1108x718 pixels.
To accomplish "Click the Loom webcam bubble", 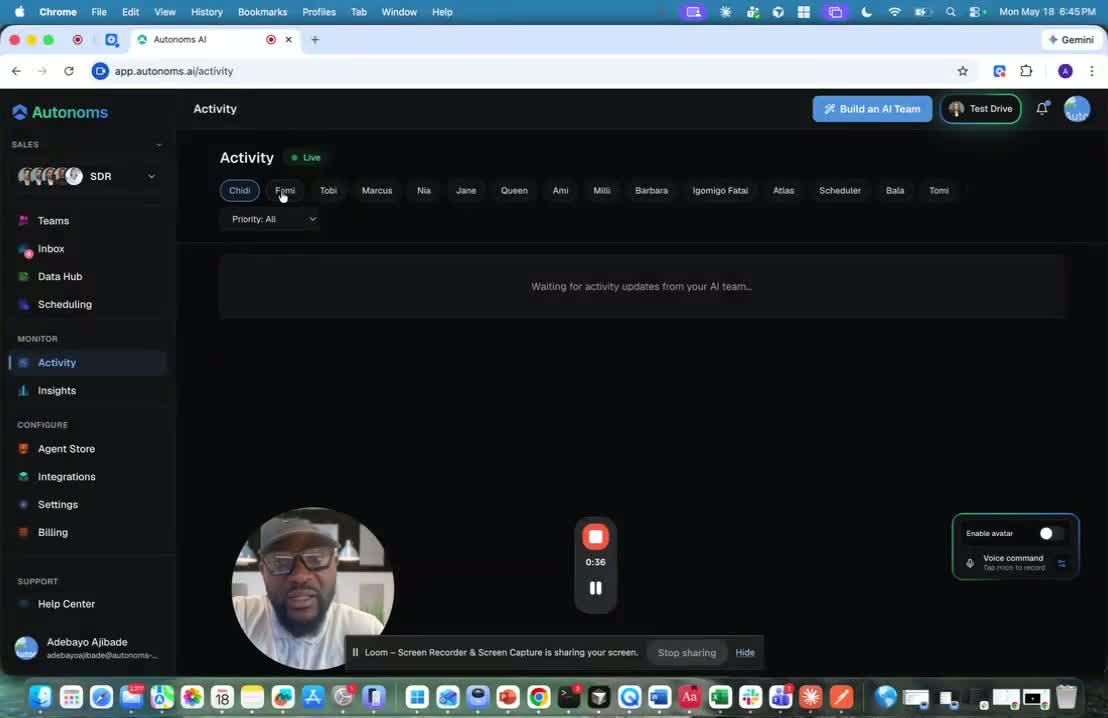I will point(313,588).
